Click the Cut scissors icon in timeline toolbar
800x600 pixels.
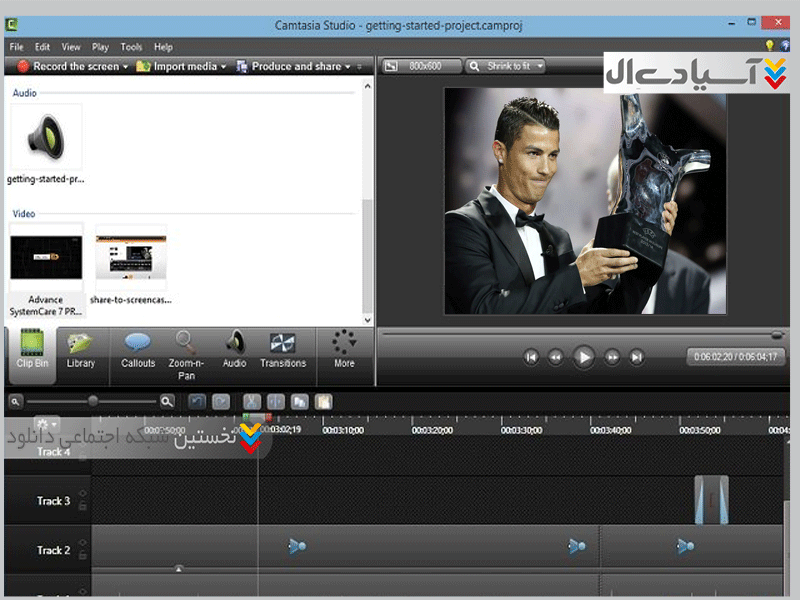click(x=253, y=401)
